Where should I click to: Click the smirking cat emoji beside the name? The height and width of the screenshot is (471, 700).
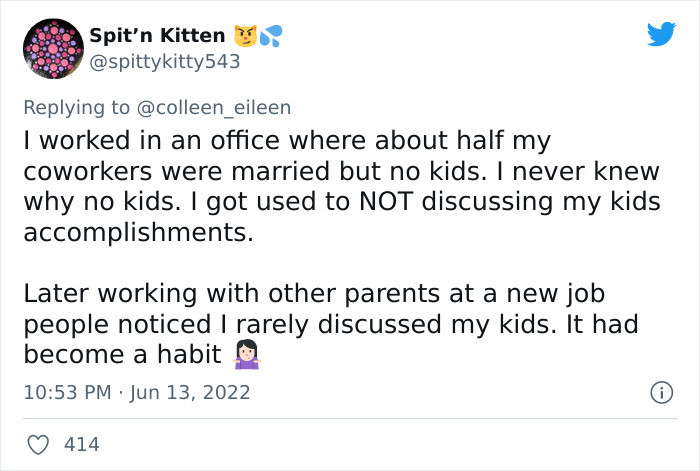coord(245,37)
